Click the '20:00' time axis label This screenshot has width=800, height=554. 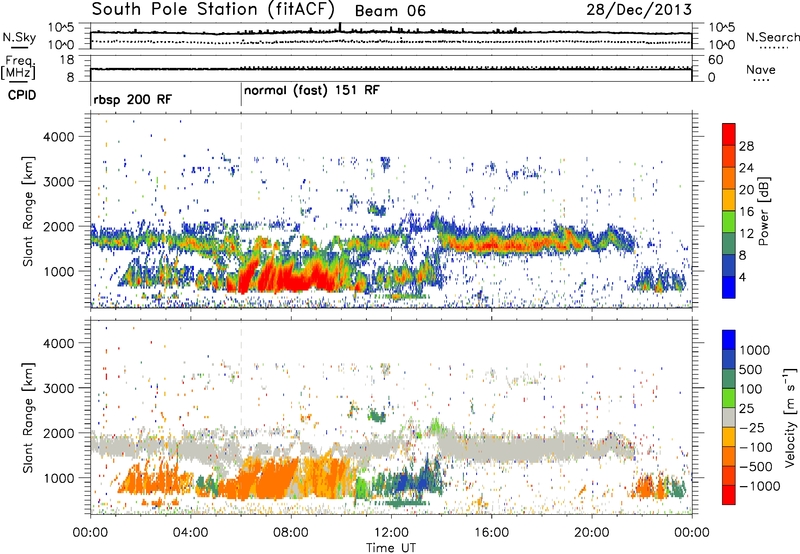tap(592, 533)
